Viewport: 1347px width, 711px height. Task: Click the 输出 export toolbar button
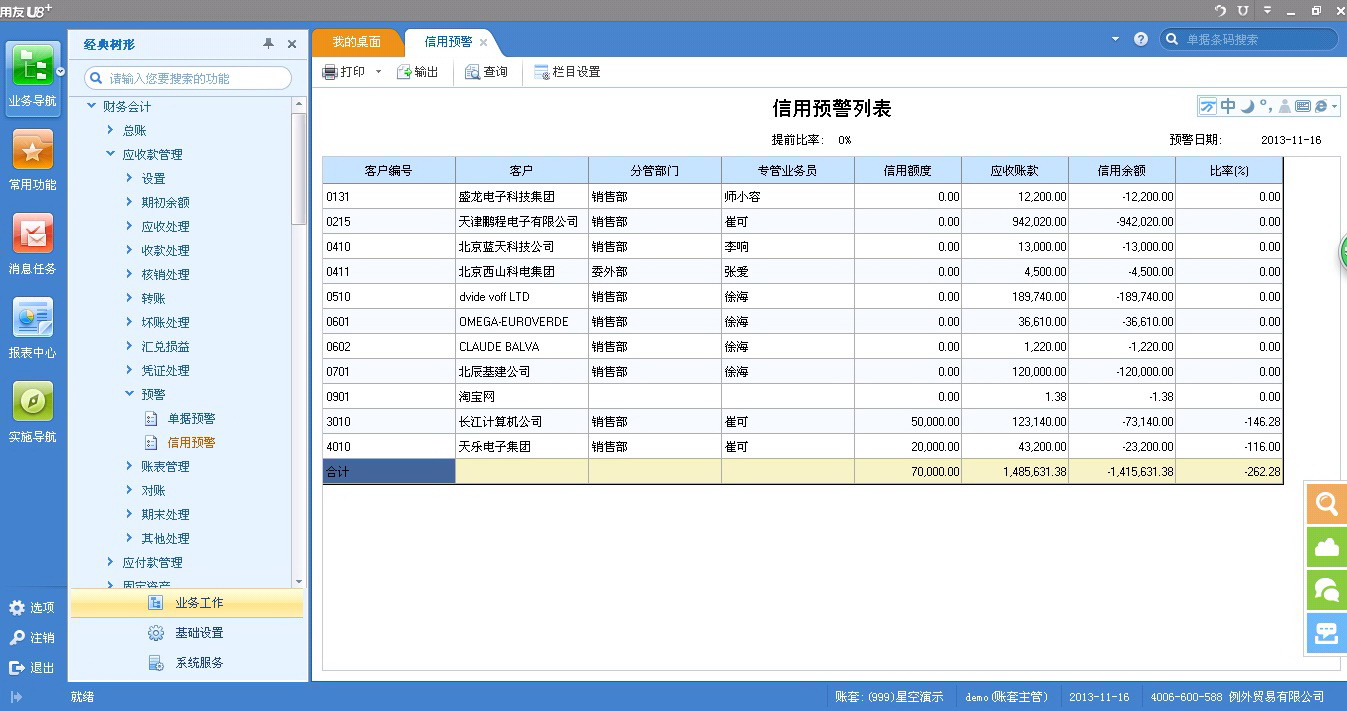click(418, 72)
